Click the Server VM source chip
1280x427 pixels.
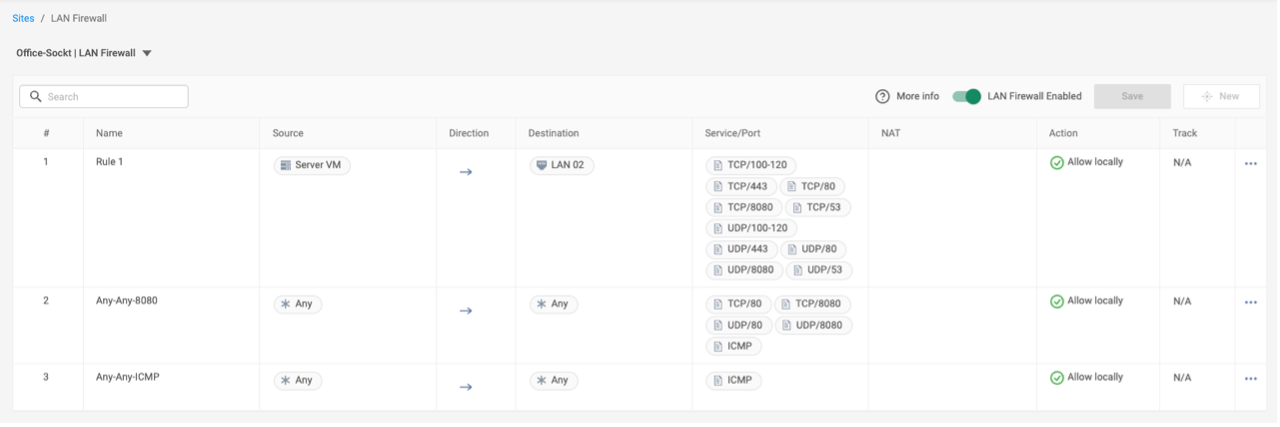pyautogui.click(x=312, y=165)
